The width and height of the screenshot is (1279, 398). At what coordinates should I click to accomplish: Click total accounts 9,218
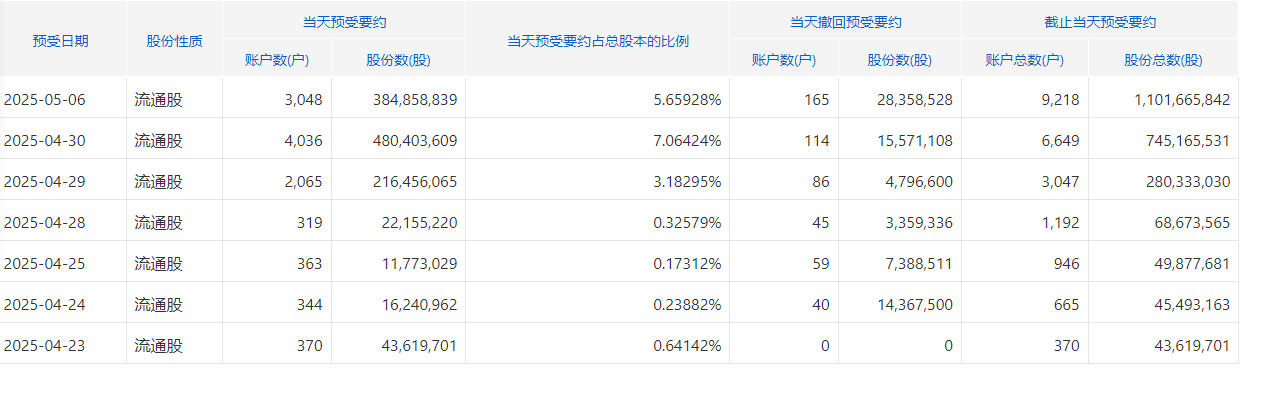[x=1061, y=99]
